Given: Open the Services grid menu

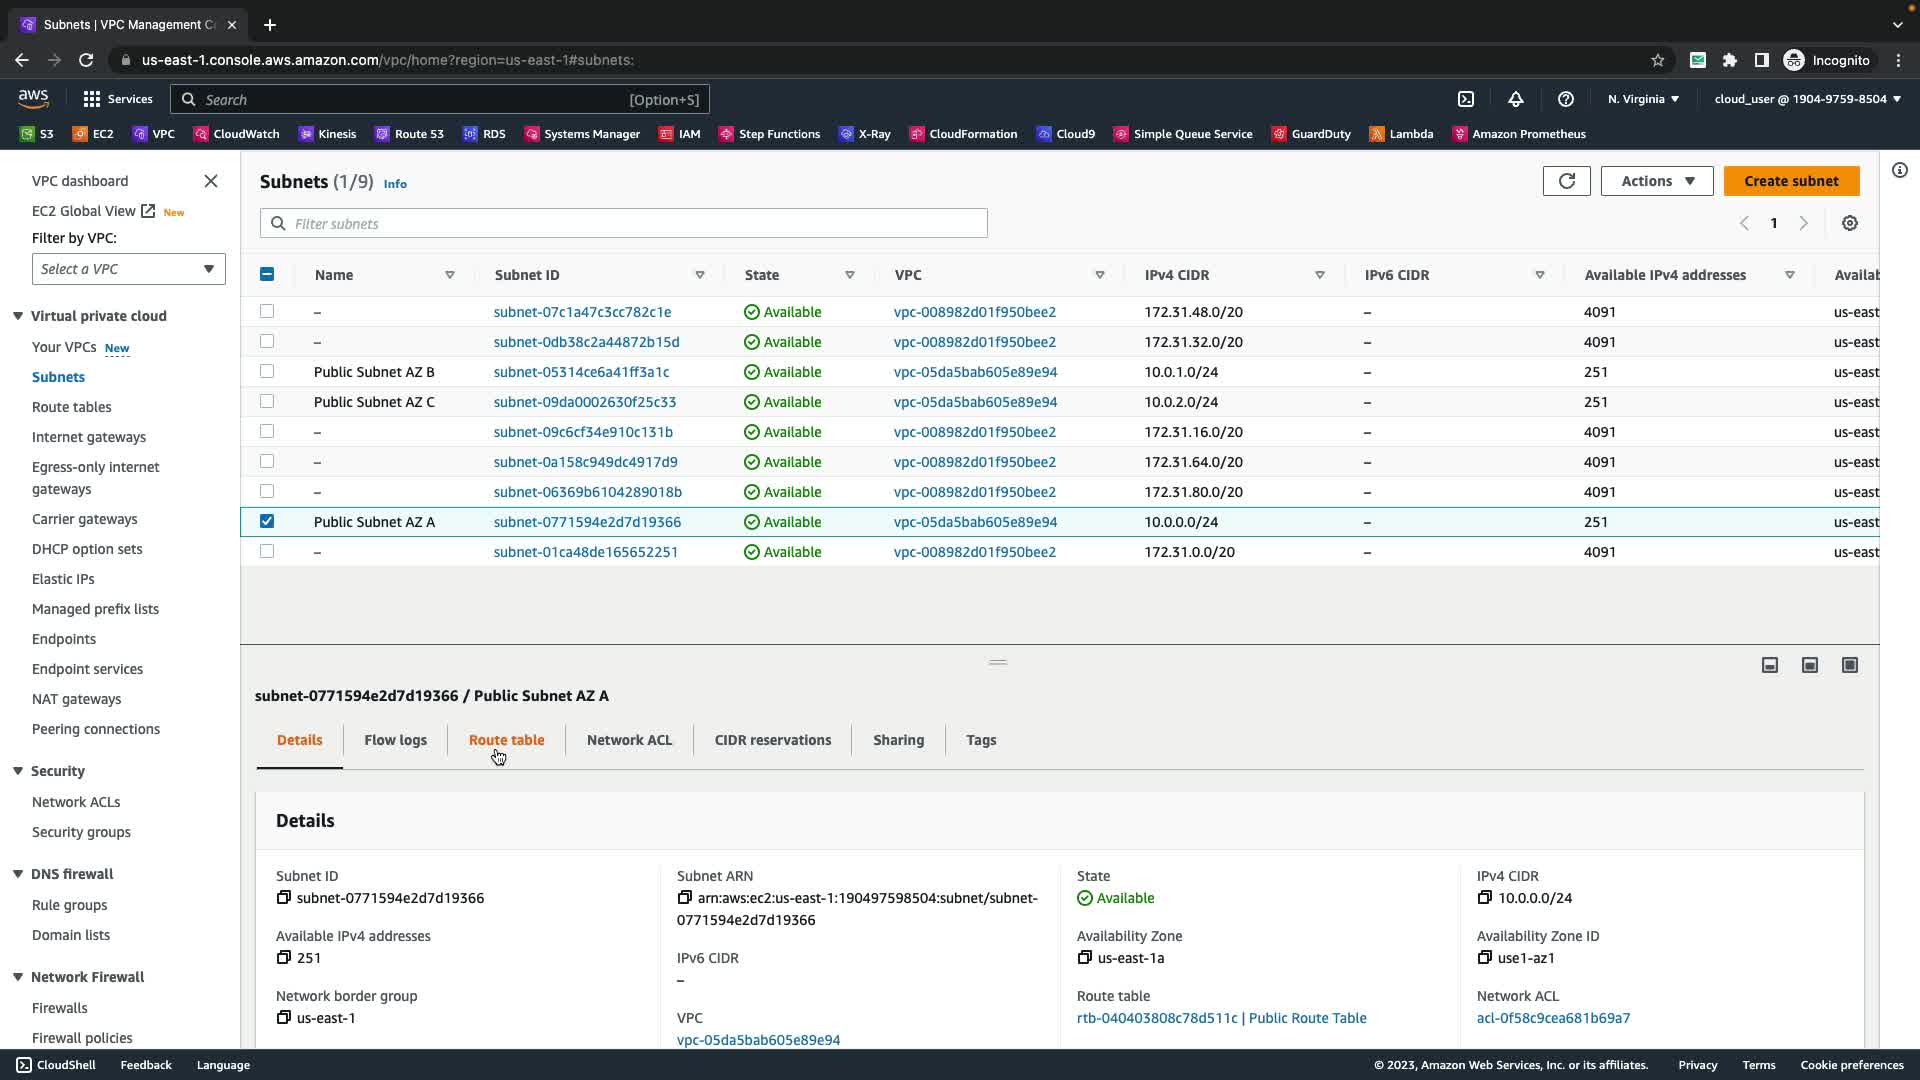Looking at the screenshot, I should (x=117, y=99).
